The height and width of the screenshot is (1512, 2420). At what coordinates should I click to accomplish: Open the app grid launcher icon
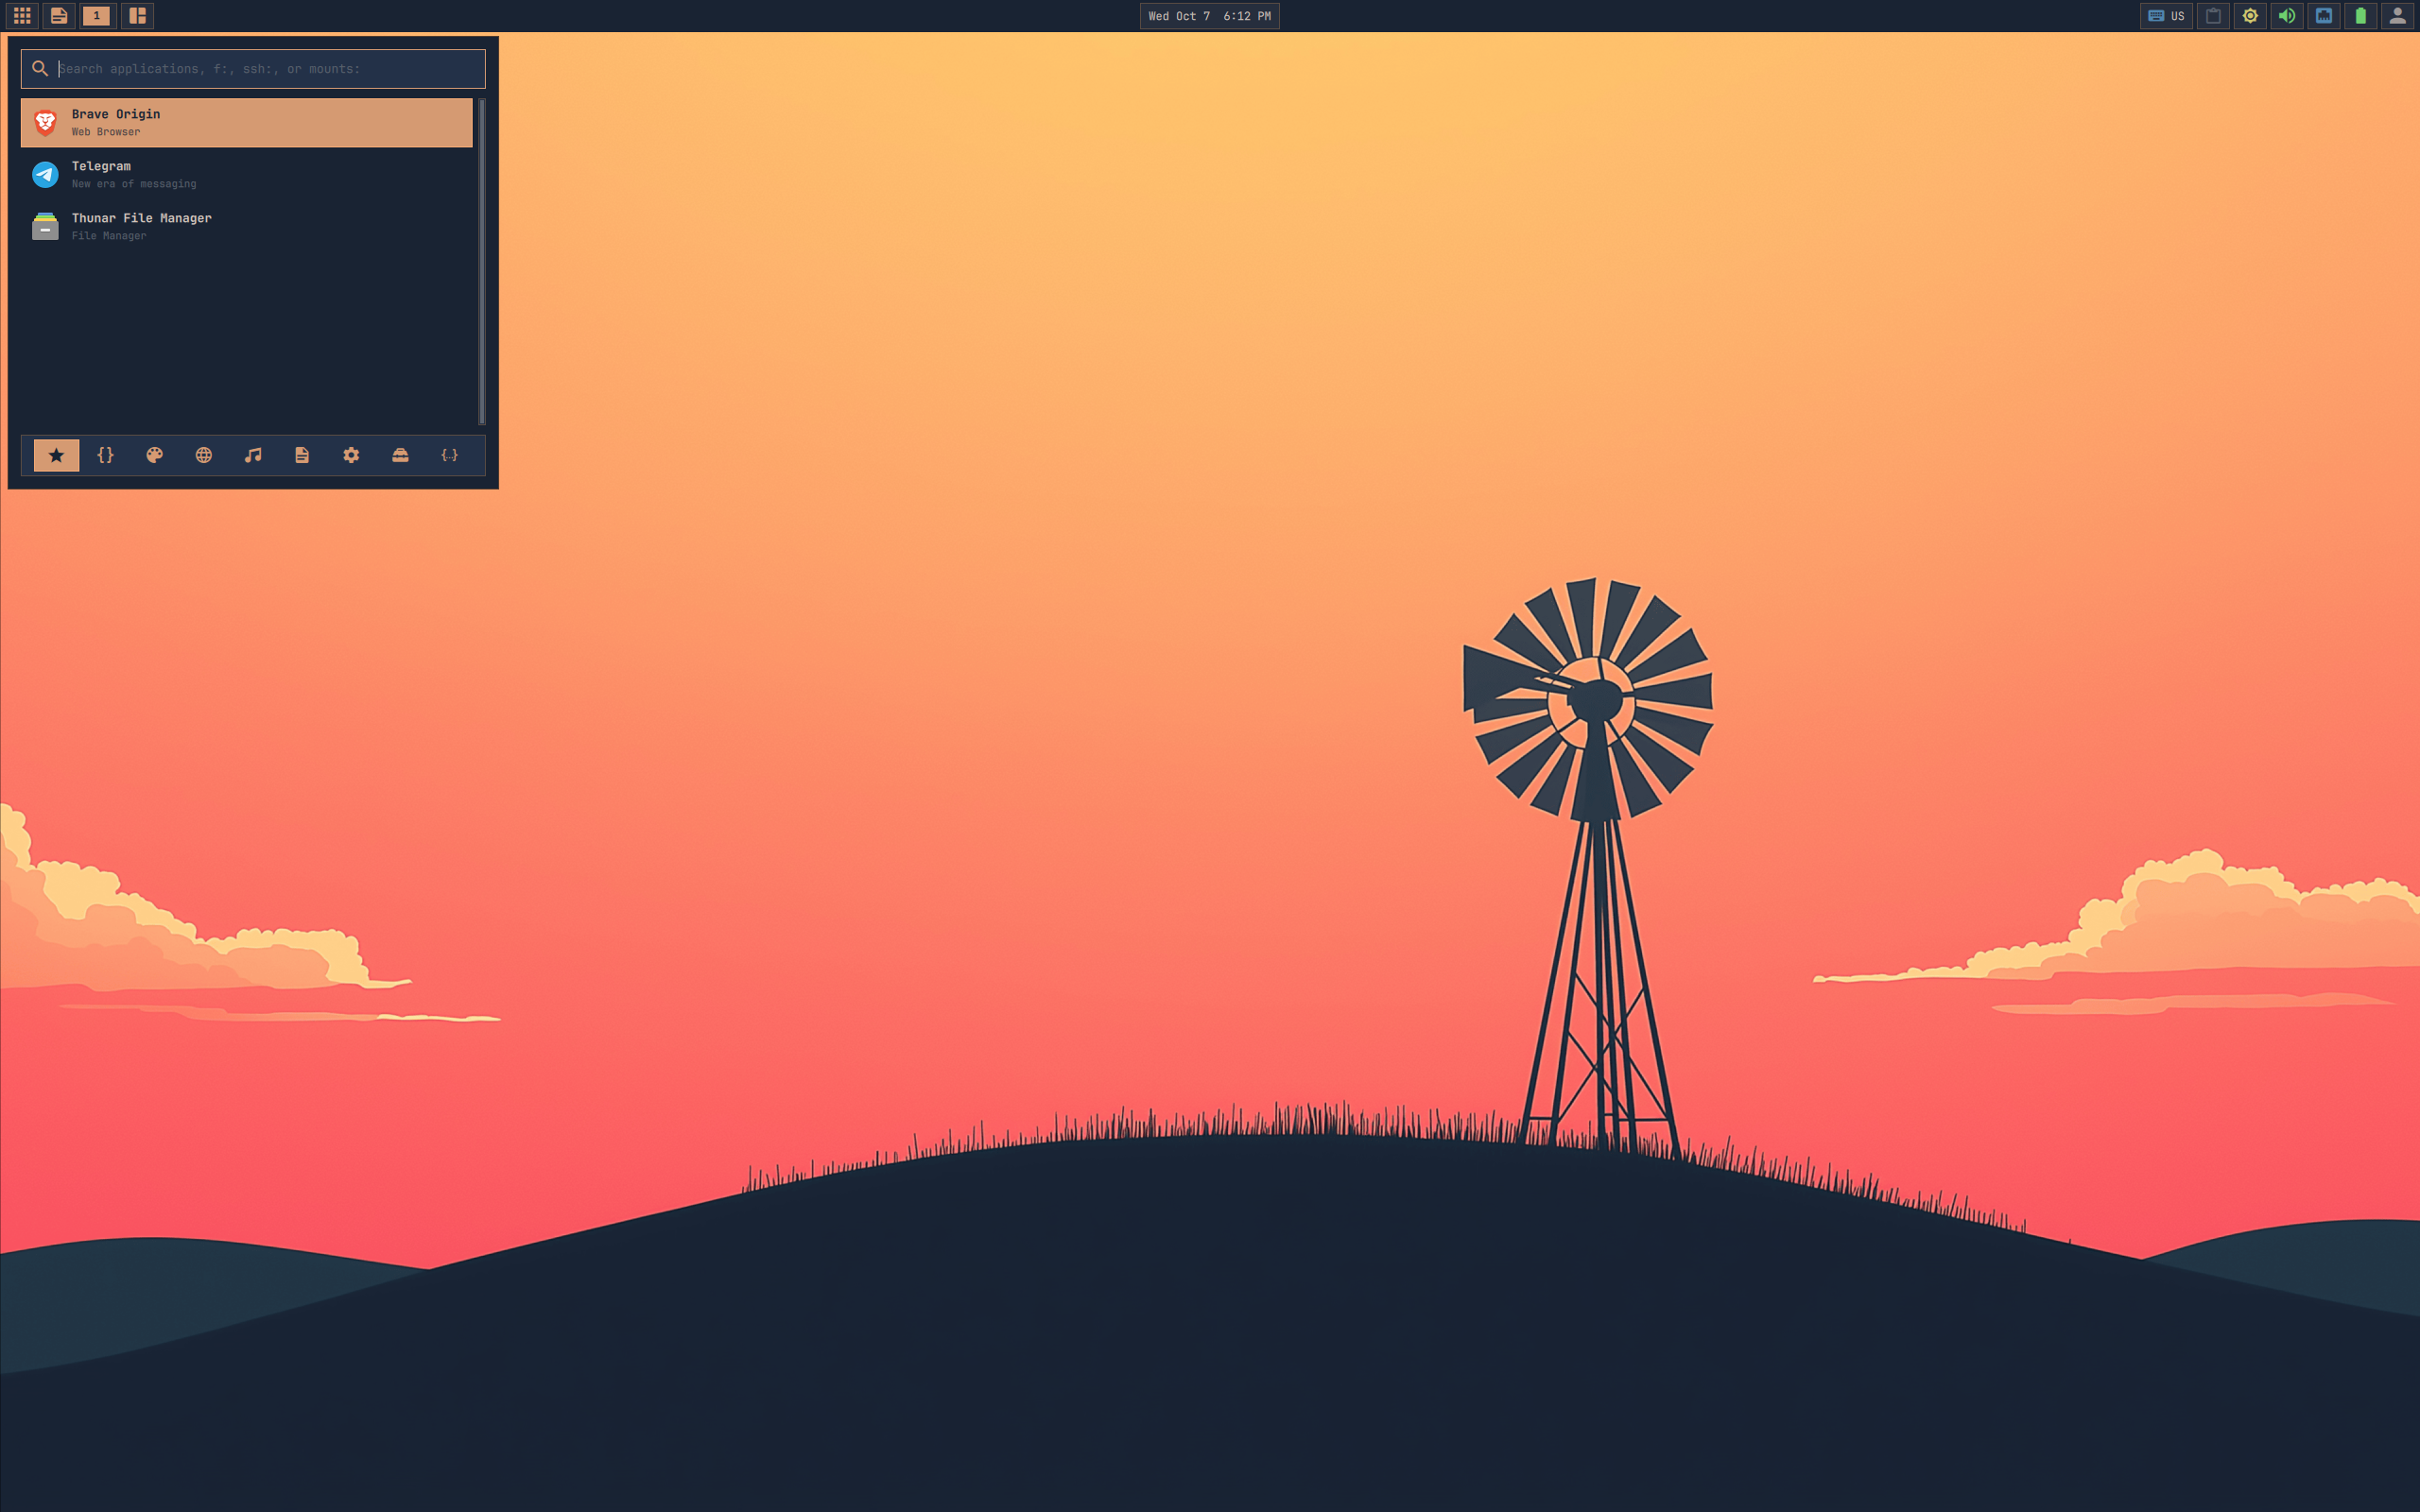pos(22,16)
